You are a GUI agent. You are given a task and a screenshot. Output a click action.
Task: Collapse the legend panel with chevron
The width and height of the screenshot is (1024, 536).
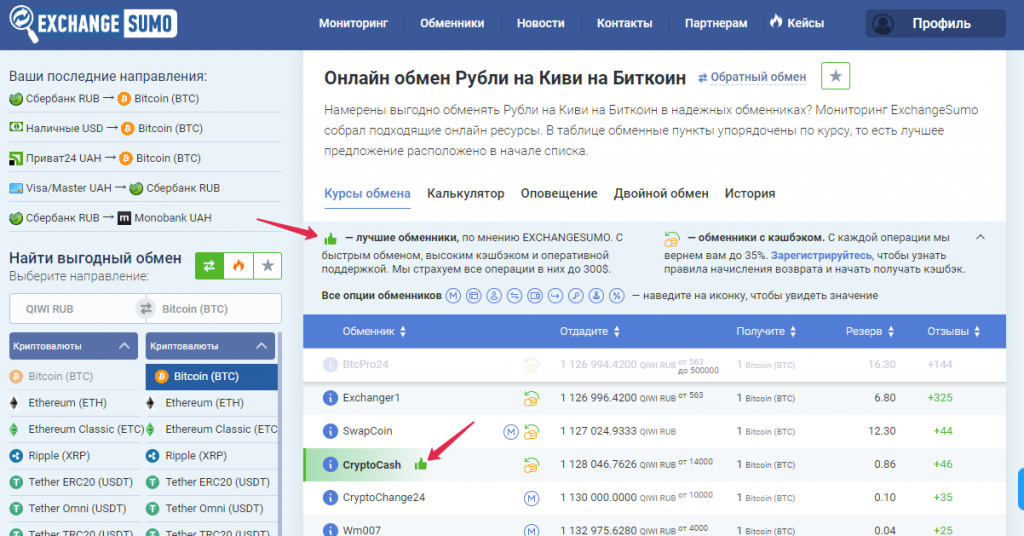[x=980, y=238]
